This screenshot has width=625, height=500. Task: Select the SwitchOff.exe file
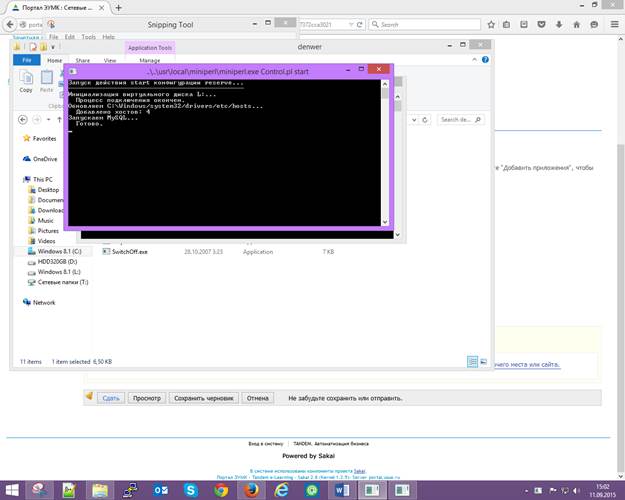(129, 252)
